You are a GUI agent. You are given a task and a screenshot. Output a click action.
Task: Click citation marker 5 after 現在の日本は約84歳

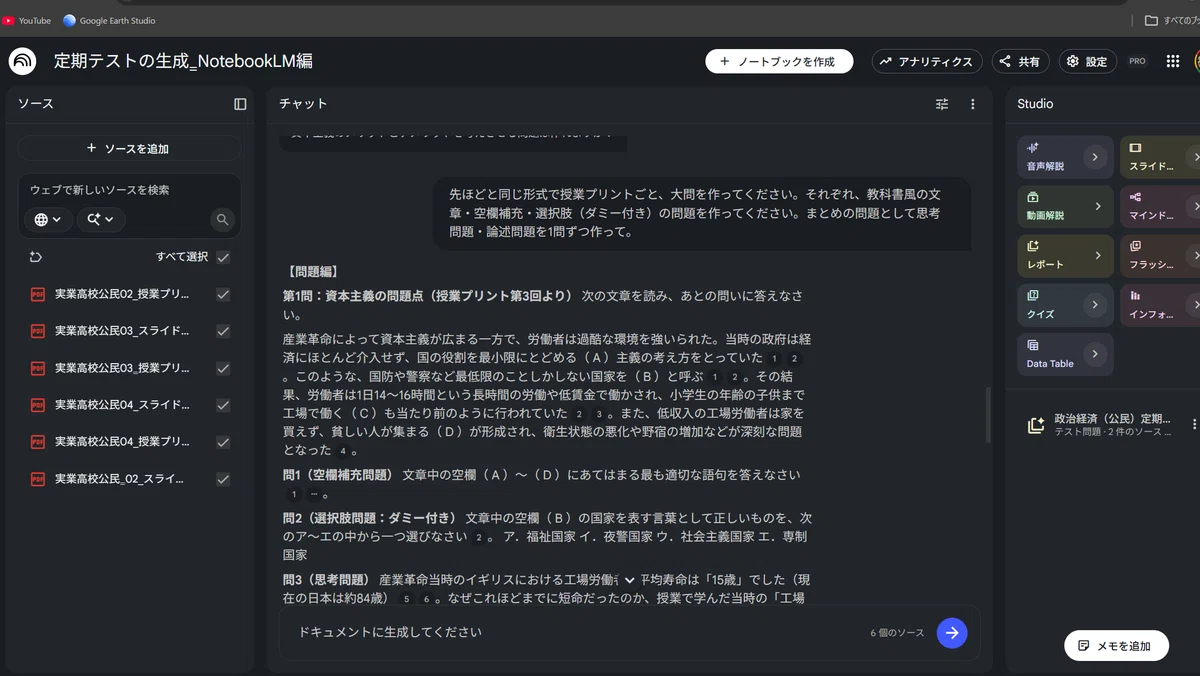click(x=406, y=599)
